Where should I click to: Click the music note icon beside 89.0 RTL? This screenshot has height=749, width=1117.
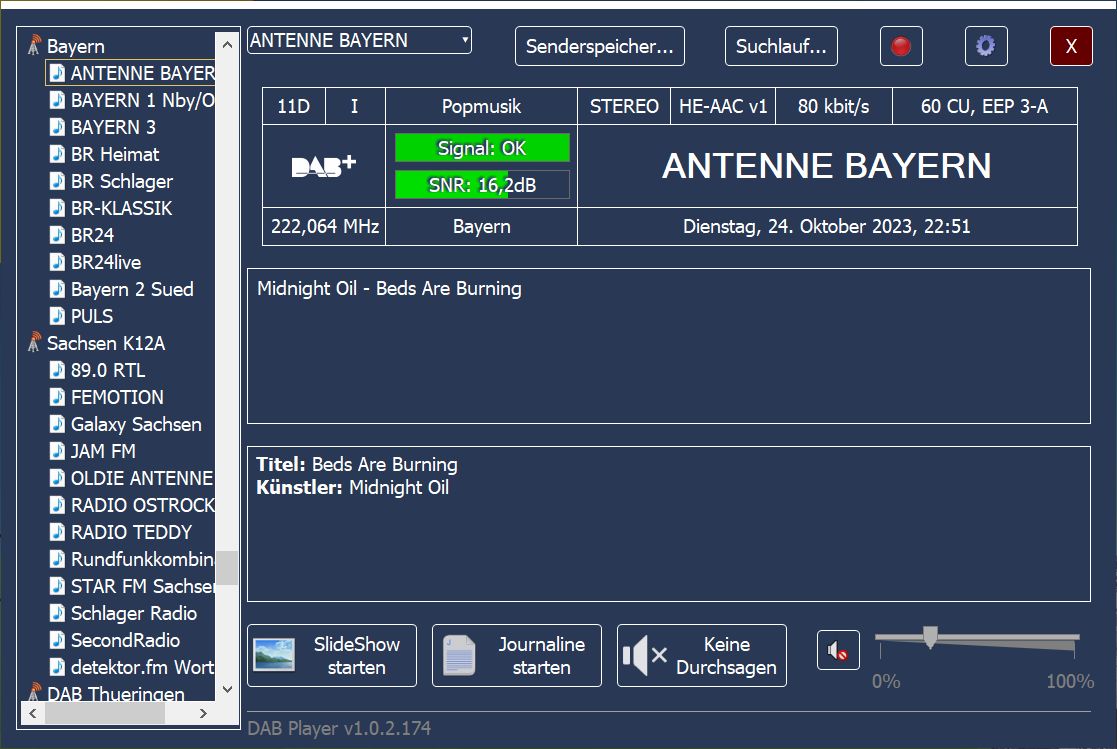coord(57,370)
